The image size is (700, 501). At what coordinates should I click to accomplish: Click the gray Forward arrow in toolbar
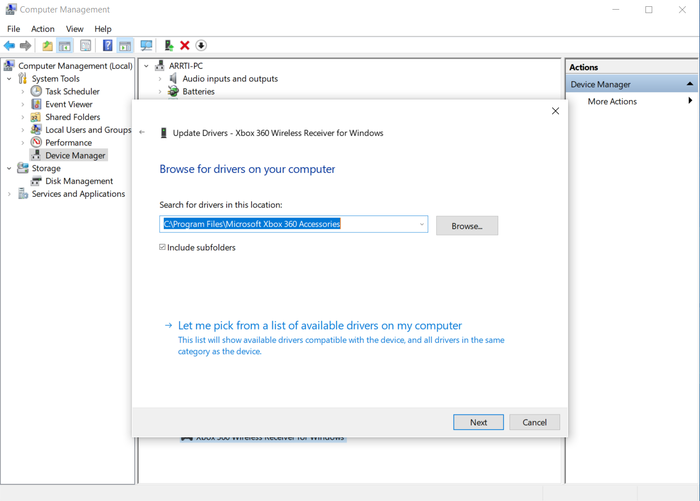click(25, 46)
